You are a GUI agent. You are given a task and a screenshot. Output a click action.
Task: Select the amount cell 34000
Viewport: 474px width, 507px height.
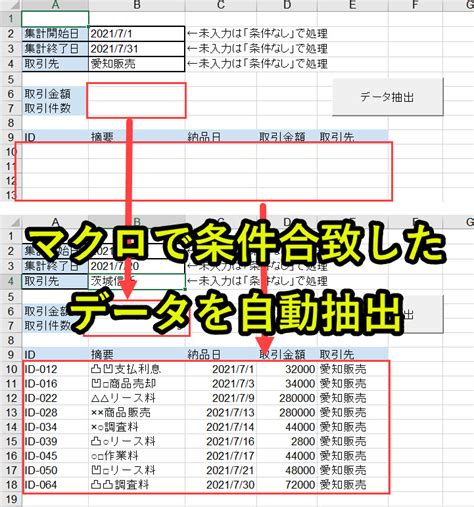tap(287, 384)
